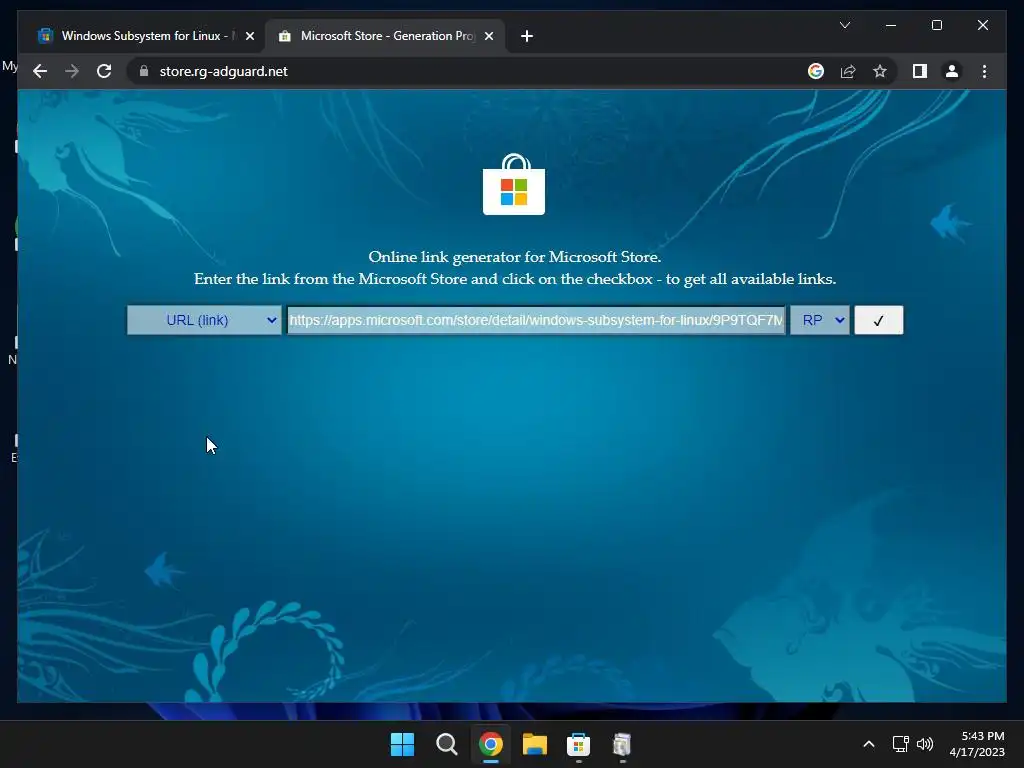The image size is (1024, 768).
Task: Open Chrome's three-dot menu
Action: coord(984,71)
